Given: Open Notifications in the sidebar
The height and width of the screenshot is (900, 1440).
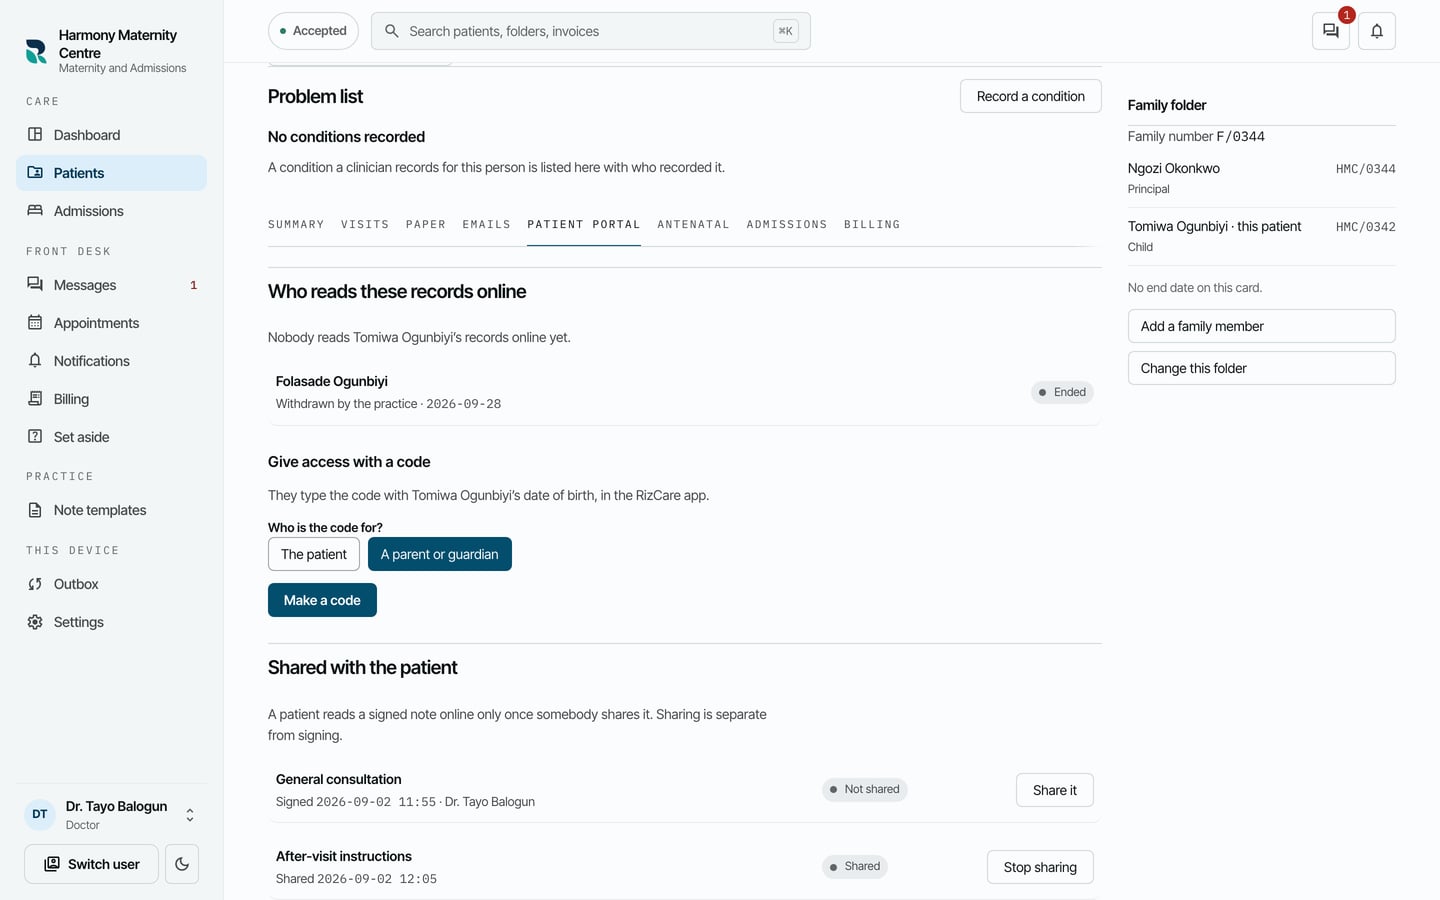Looking at the screenshot, I should point(111,361).
